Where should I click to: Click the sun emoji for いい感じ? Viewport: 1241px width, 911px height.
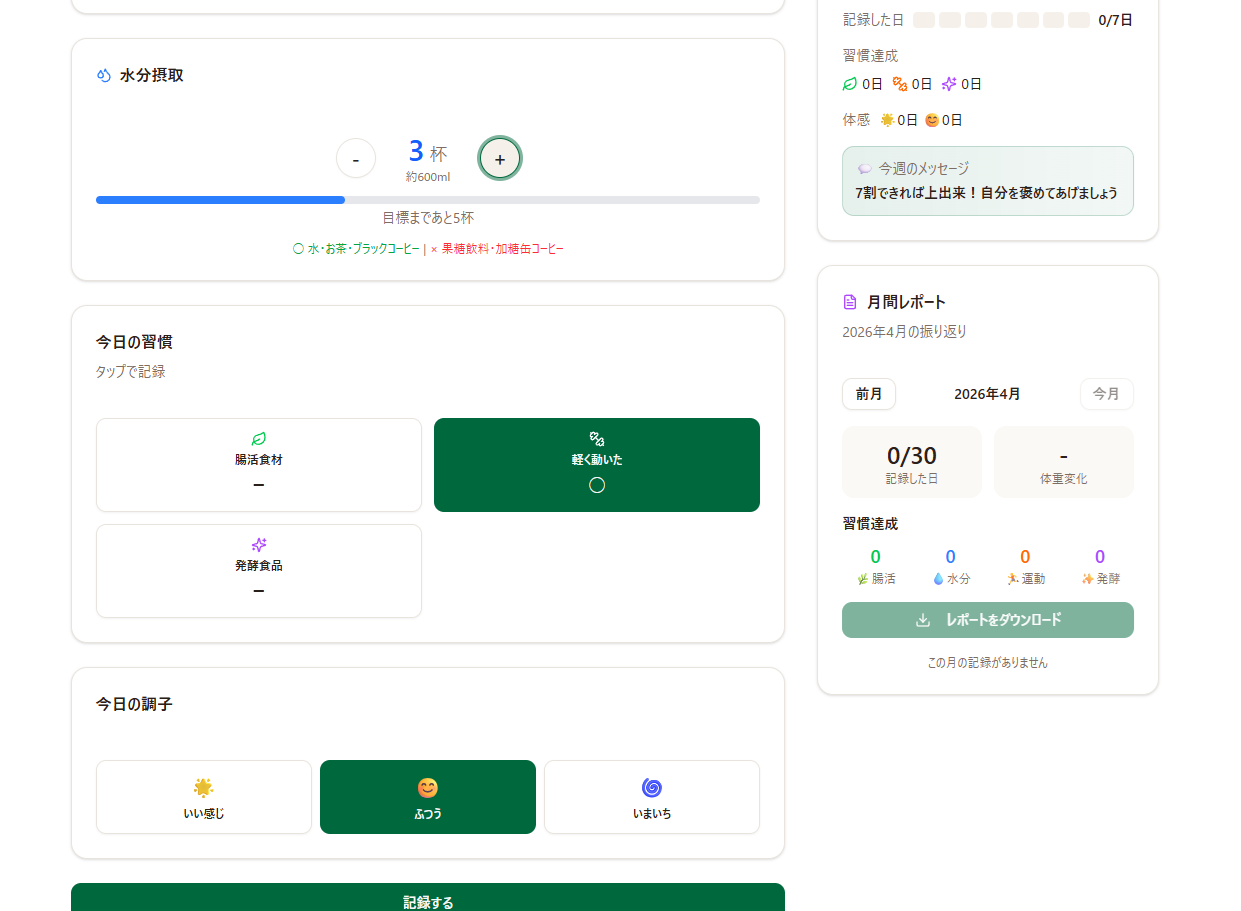pos(204,788)
